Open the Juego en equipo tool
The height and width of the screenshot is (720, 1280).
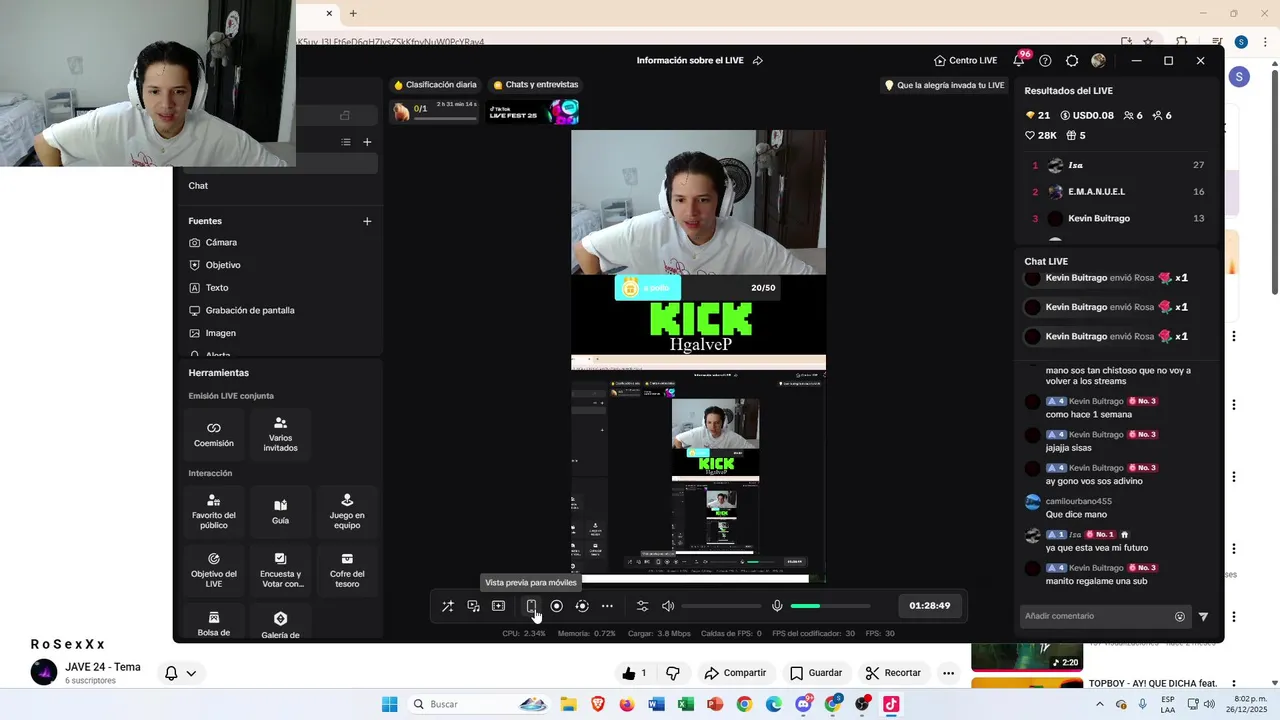347,512
